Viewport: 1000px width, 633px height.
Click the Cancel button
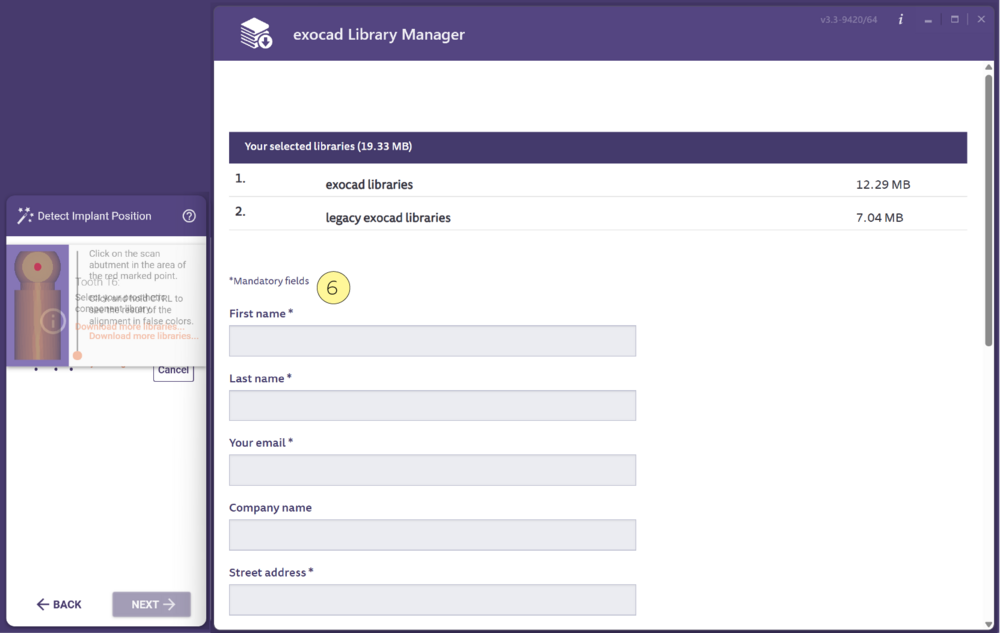pyautogui.click(x=173, y=371)
